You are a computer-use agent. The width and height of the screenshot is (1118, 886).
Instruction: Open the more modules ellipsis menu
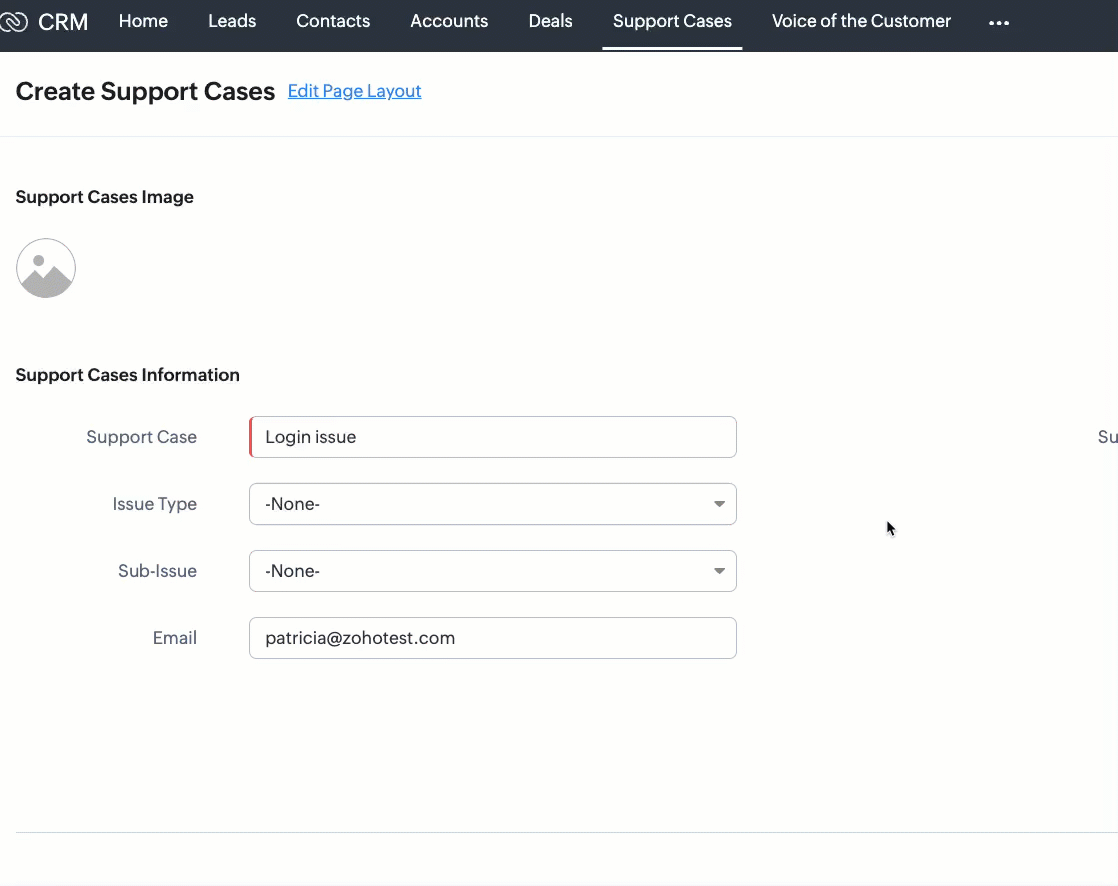tap(998, 22)
